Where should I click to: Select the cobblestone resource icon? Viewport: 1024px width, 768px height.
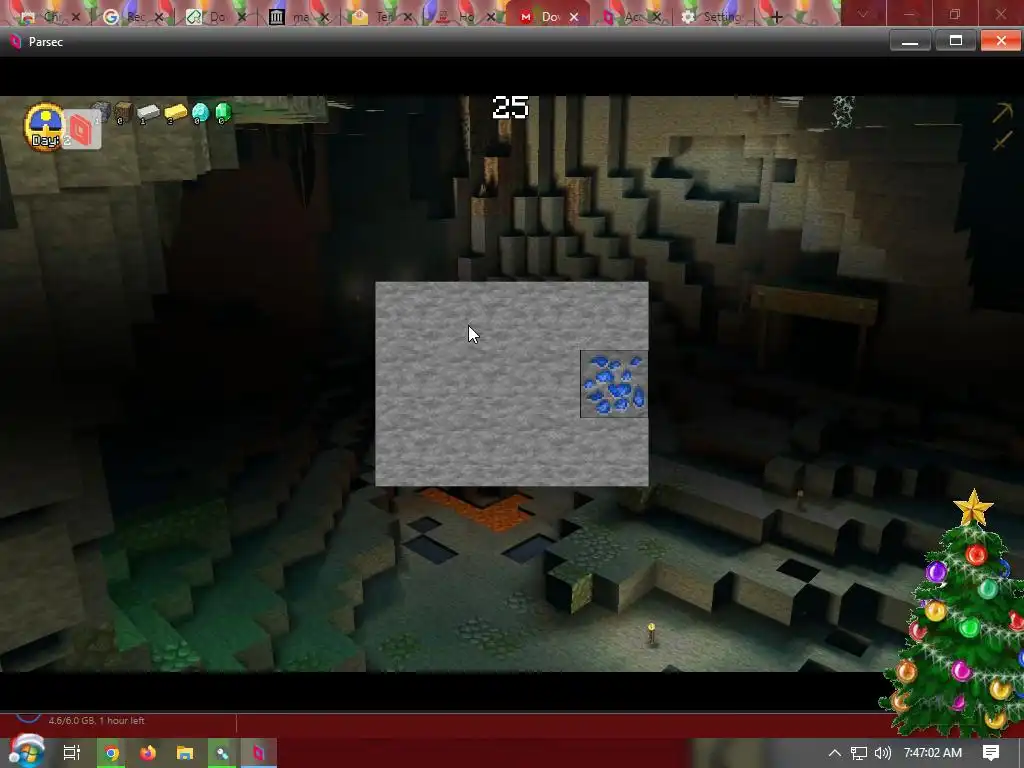click(x=101, y=112)
